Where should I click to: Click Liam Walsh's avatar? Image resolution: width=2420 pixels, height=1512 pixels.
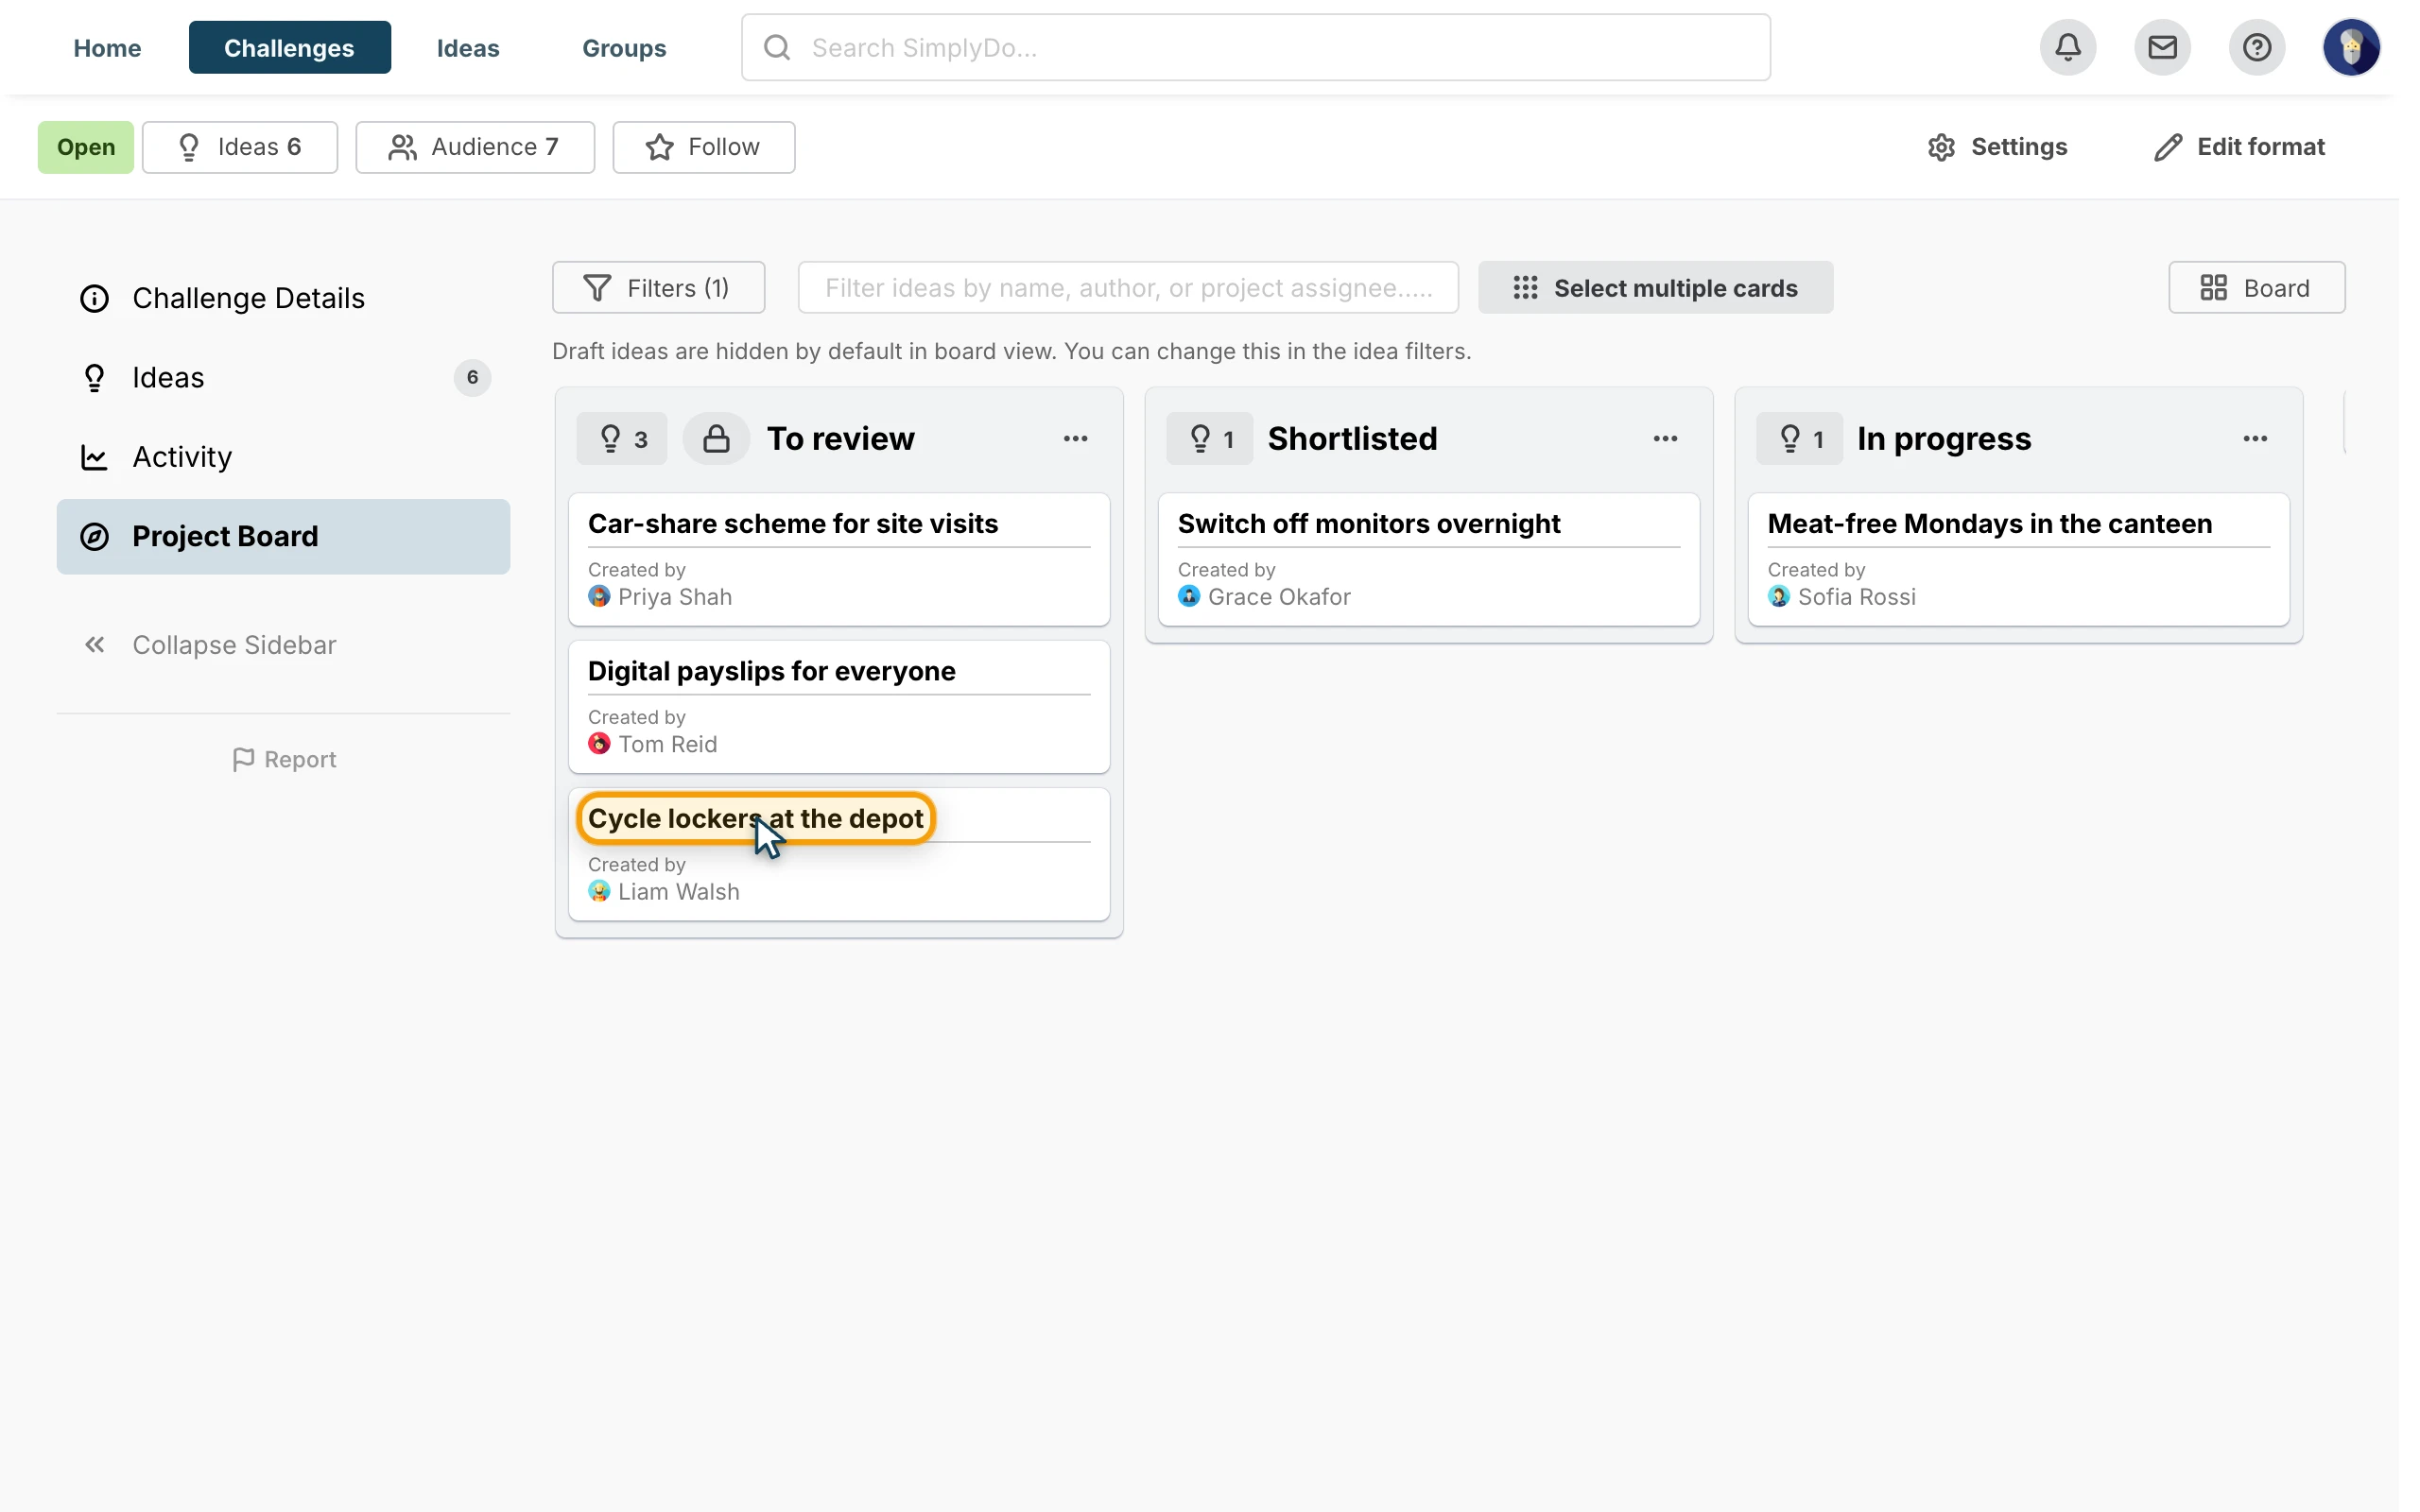[x=599, y=891]
